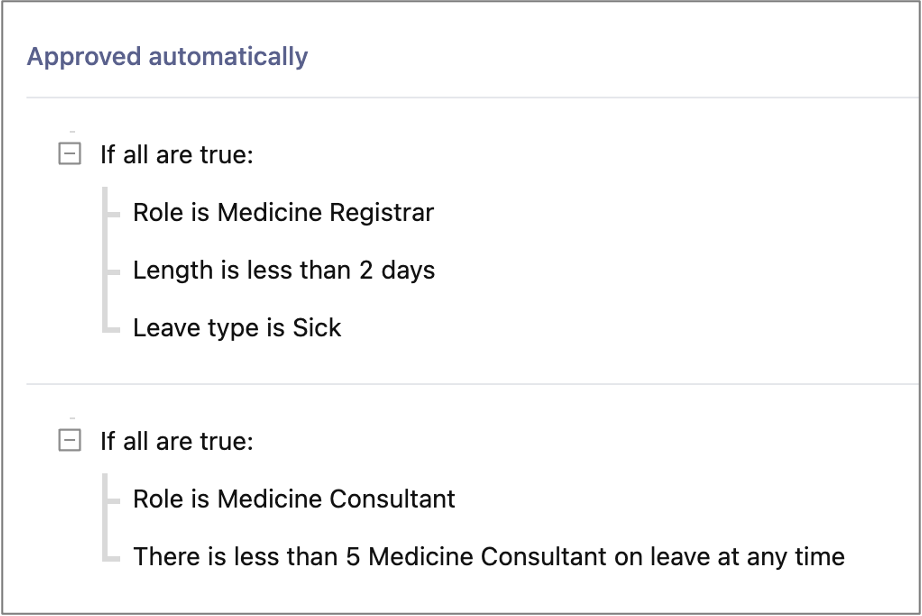Screen dimensions: 922x616
Task: Click the '2 days' length value
Action: (x=397, y=270)
